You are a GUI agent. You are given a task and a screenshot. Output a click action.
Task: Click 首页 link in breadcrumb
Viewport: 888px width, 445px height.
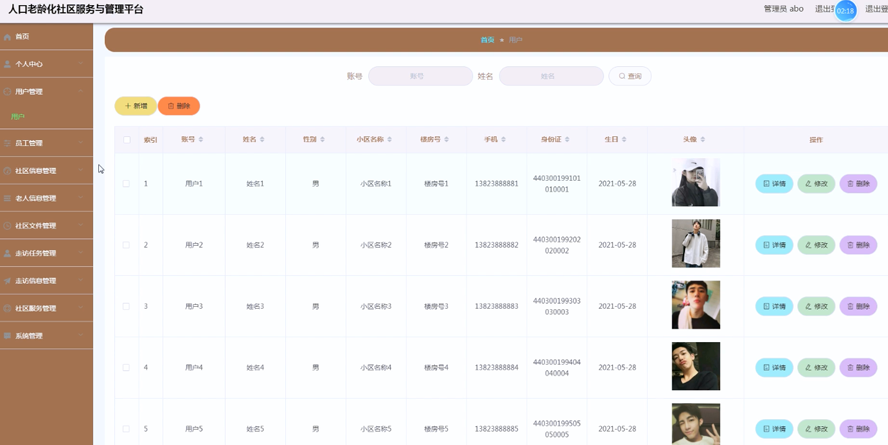pyautogui.click(x=487, y=40)
